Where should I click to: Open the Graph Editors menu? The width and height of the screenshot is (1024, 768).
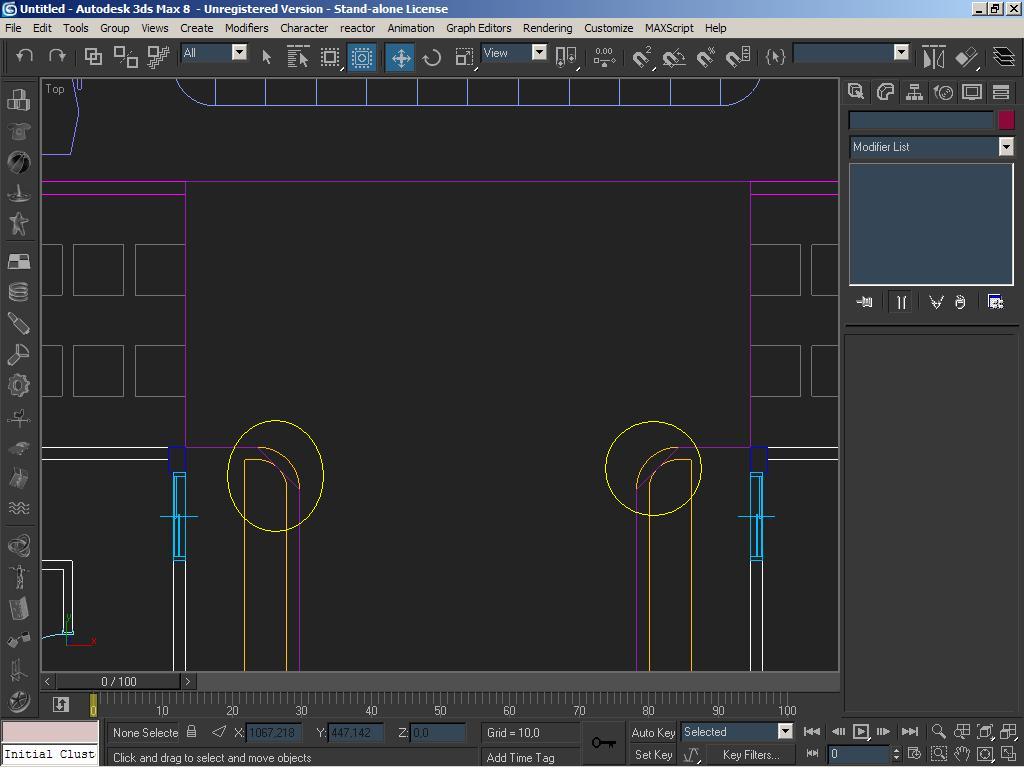(479, 27)
